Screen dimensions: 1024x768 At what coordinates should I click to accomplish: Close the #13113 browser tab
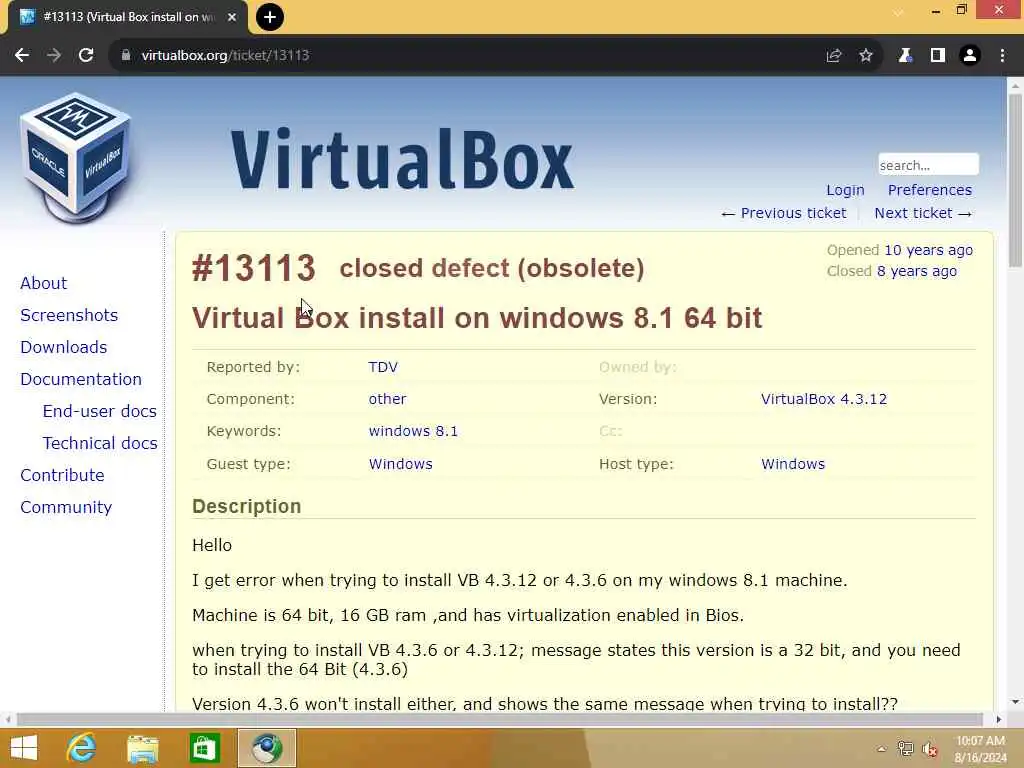232,17
